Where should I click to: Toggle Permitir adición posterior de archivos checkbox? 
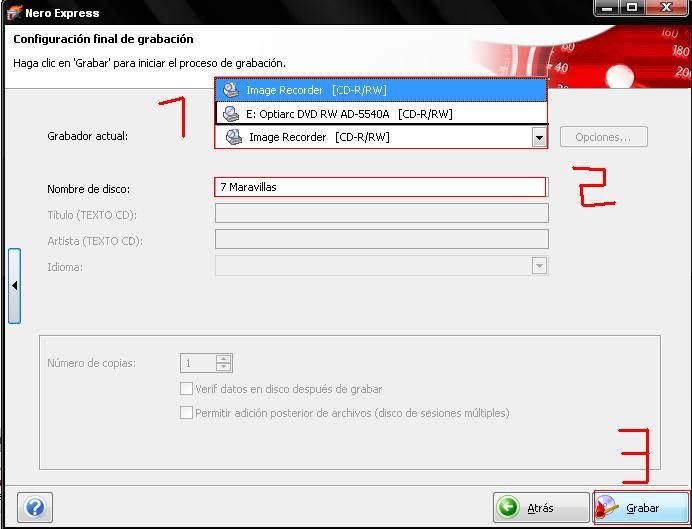[186, 413]
